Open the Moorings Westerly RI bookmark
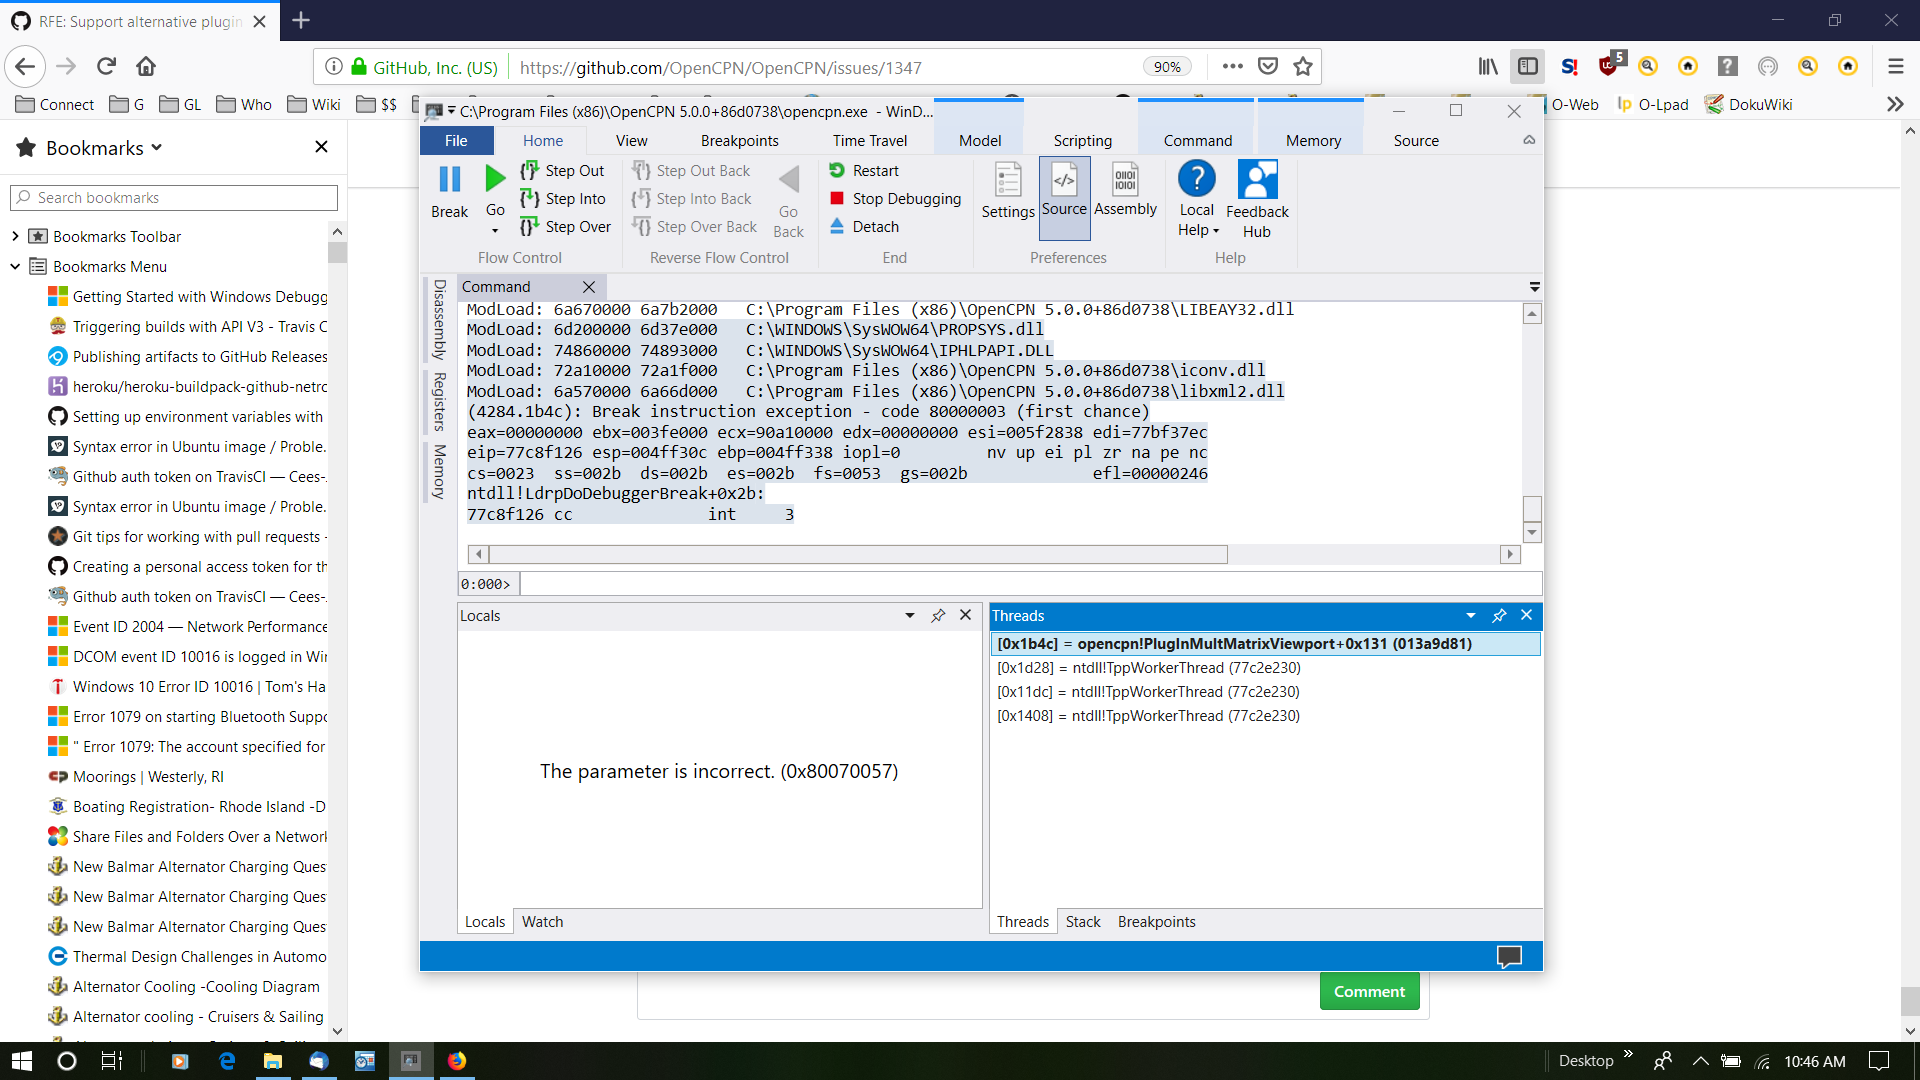This screenshot has height=1080, width=1920. (x=145, y=776)
